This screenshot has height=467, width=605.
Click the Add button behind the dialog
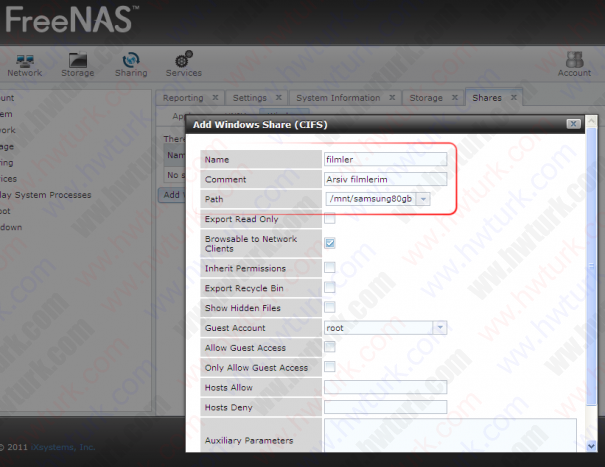(x=172, y=195)
